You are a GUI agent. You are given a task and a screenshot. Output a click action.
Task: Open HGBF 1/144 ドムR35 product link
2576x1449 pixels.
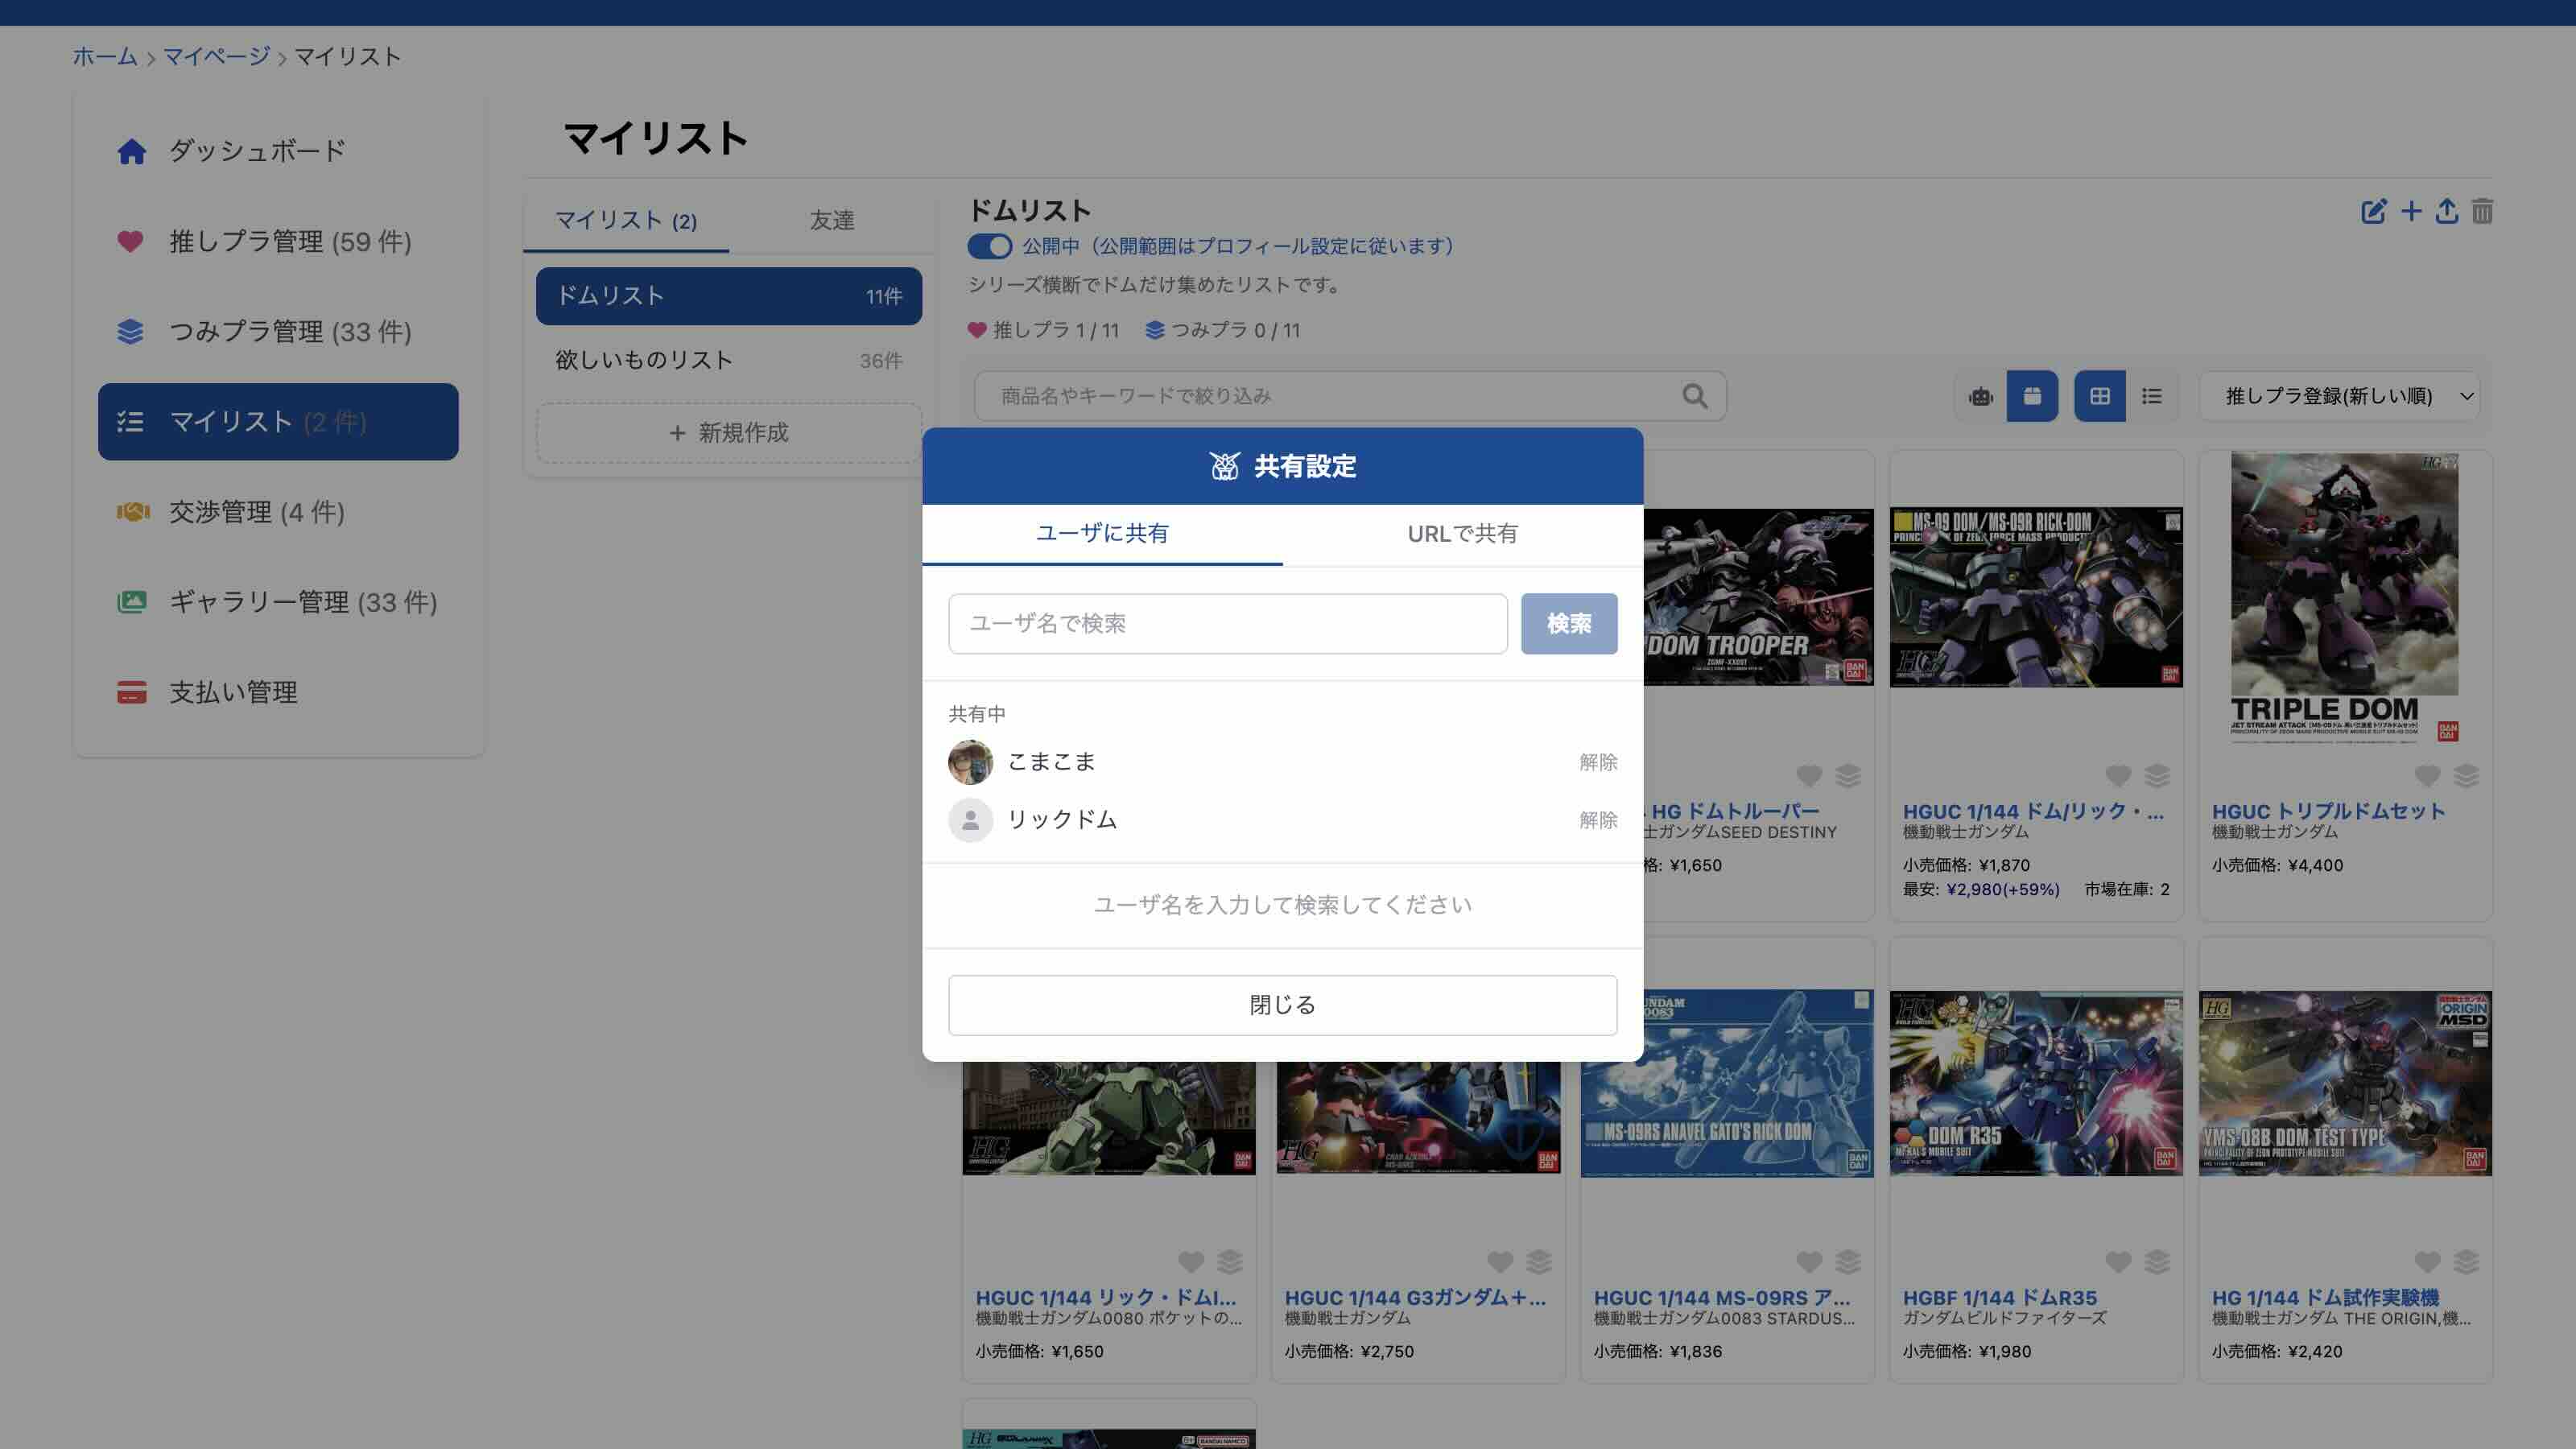pyautogui.click(x=2000, y=1298)
